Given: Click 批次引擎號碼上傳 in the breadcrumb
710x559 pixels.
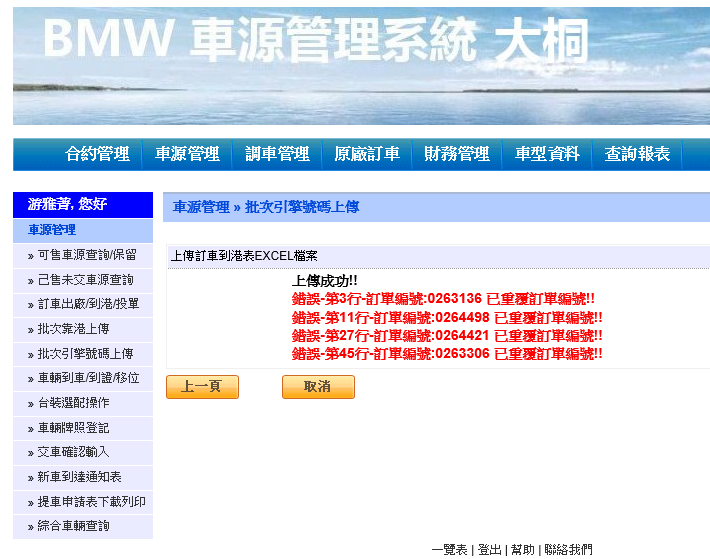Looking at the screenshot, I should [302, 207].
